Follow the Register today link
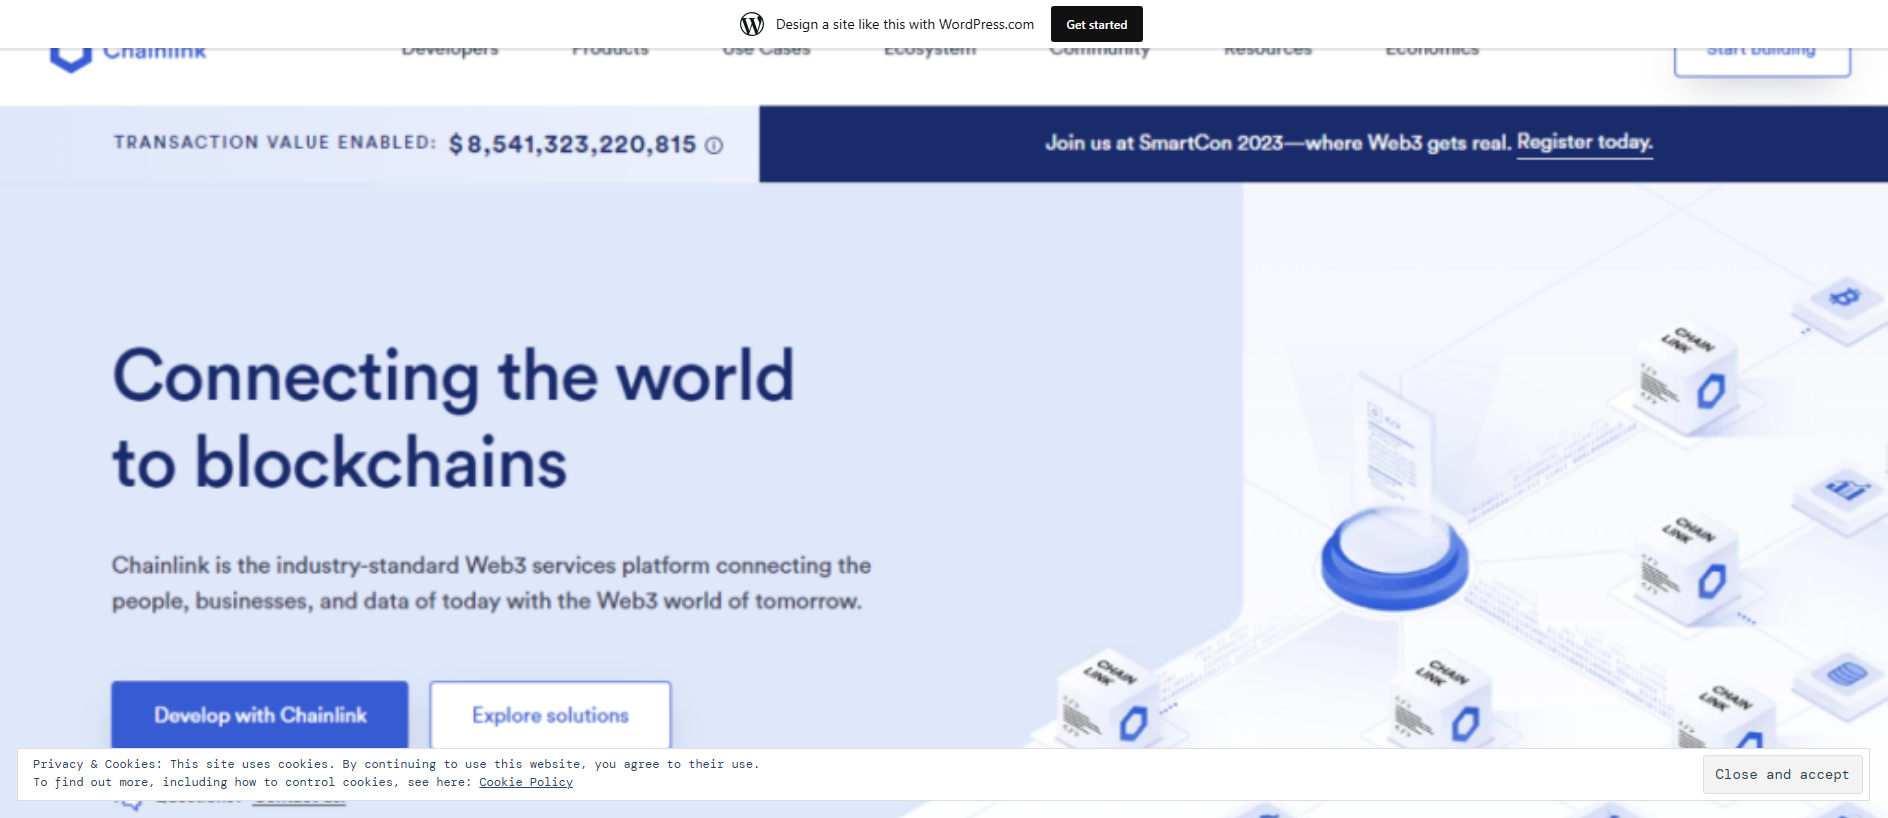This screenshot has height=818, width=1888. pos(1585,142)
